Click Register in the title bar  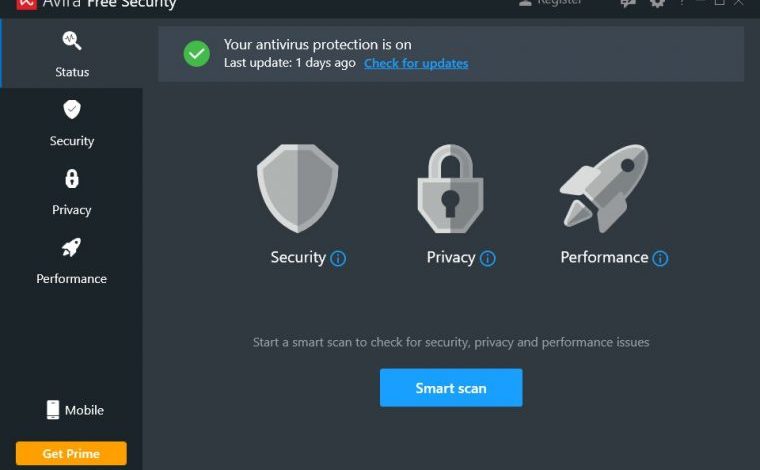point(551,2)
